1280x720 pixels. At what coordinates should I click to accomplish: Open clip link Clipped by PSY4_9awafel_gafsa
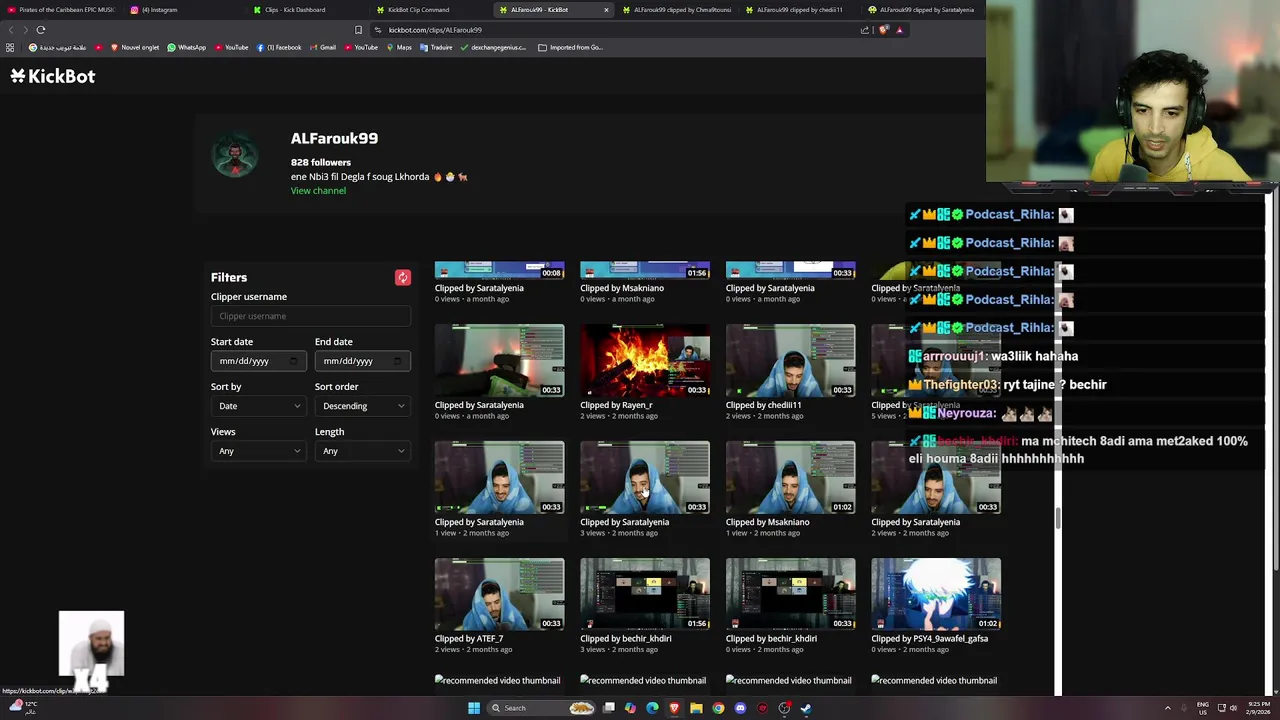tap(929, 639)
